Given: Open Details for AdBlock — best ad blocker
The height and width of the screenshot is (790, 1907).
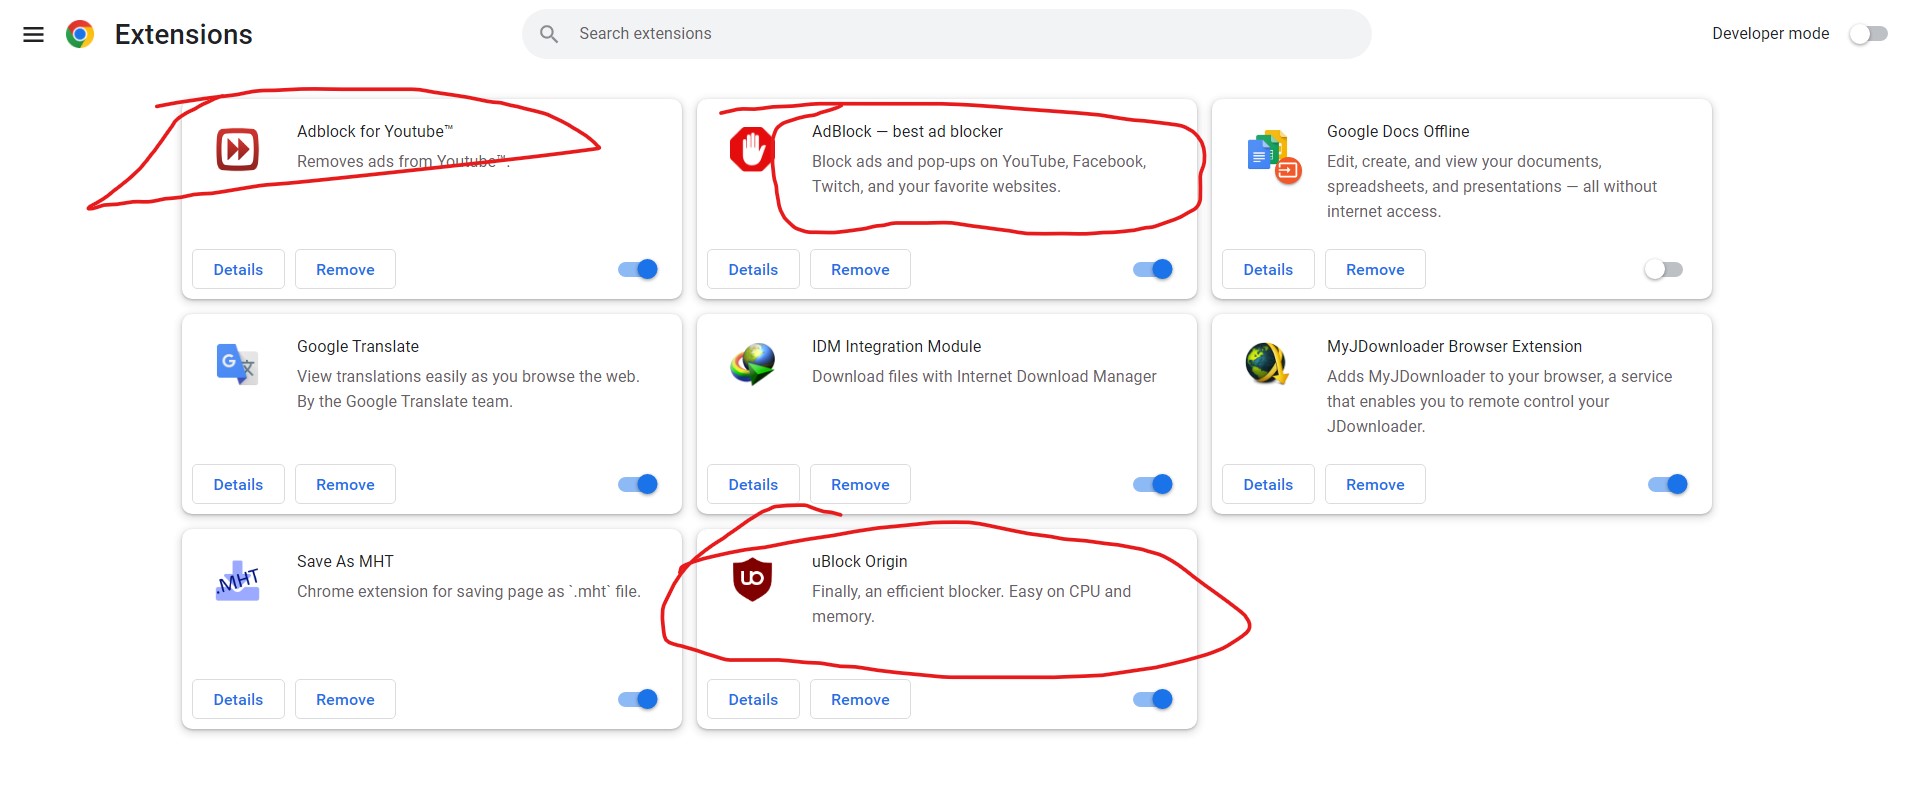Looking at the screenshot, I should click(x=753, y=269).
